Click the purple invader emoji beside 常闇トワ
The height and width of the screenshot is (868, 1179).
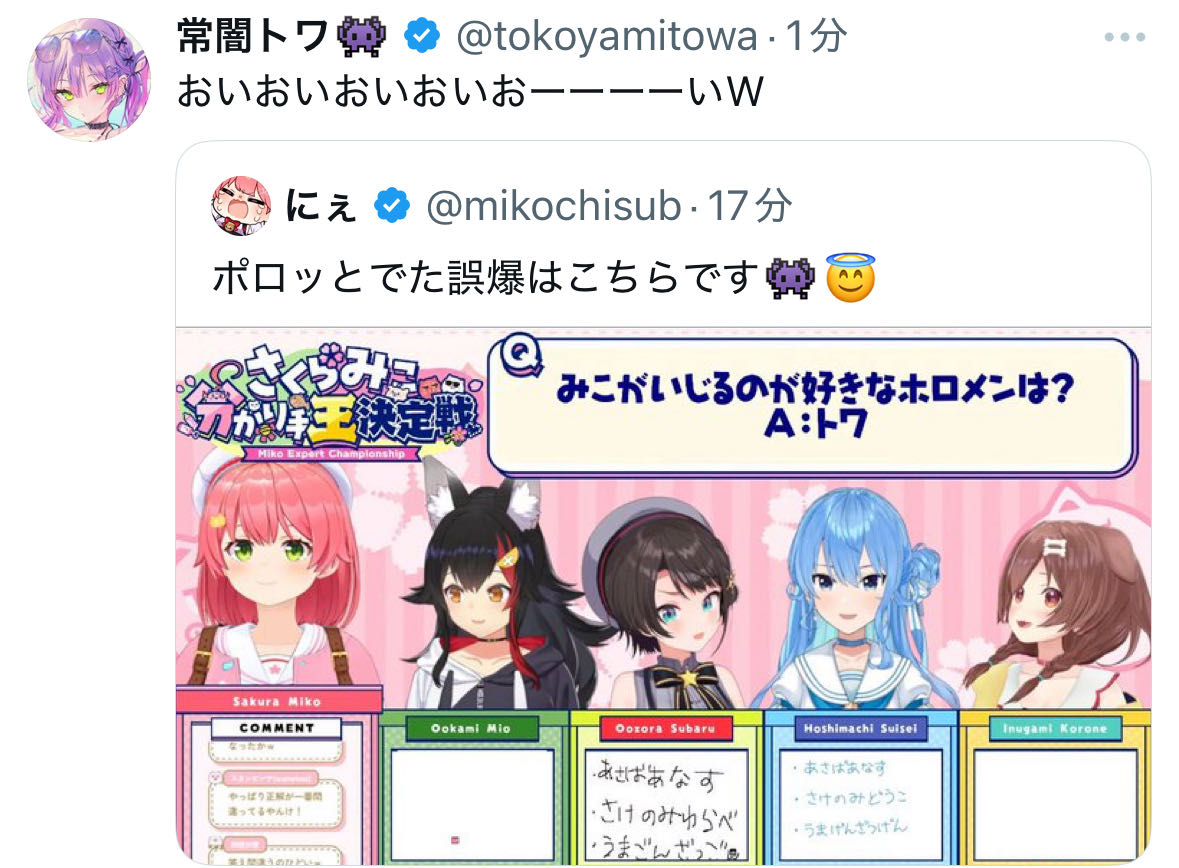coord(362,36)
